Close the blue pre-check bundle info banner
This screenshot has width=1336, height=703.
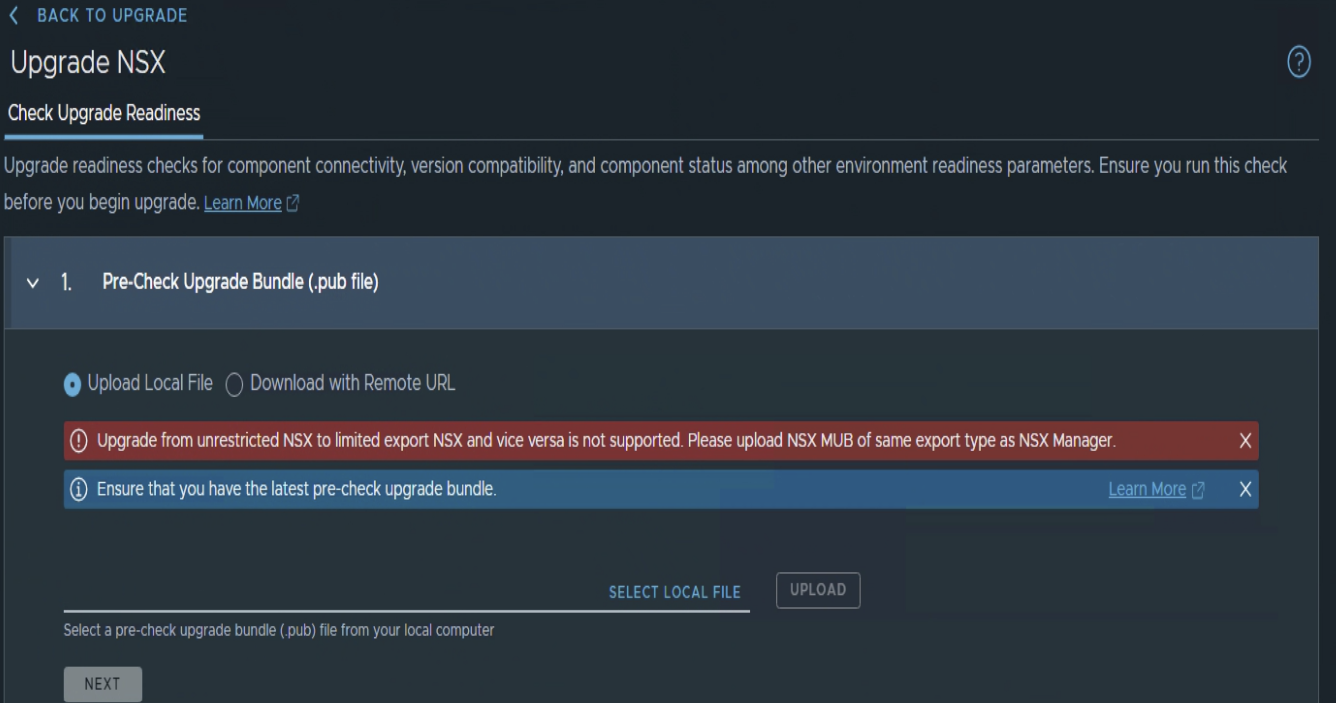tap(1245, 489)
